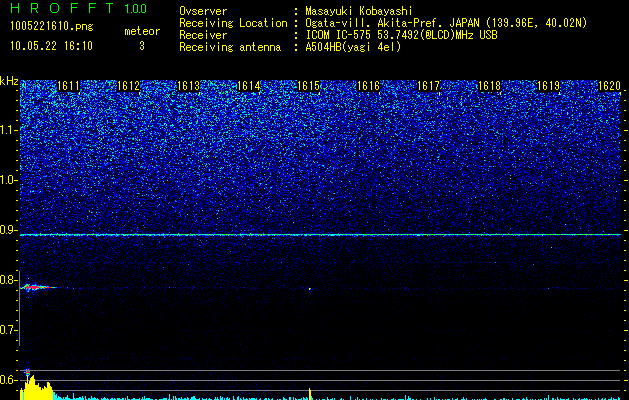Click the 0.8 kHz axis label

(x=8, y=280)
